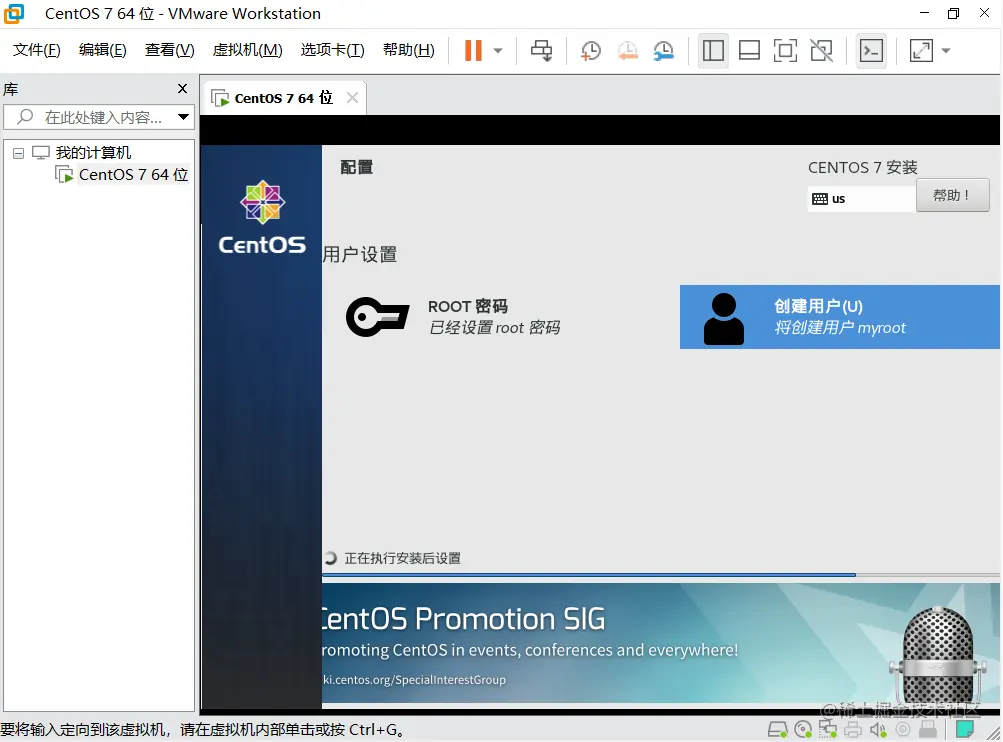Open the ROOT 密码 setting

(x=494, y=317)
